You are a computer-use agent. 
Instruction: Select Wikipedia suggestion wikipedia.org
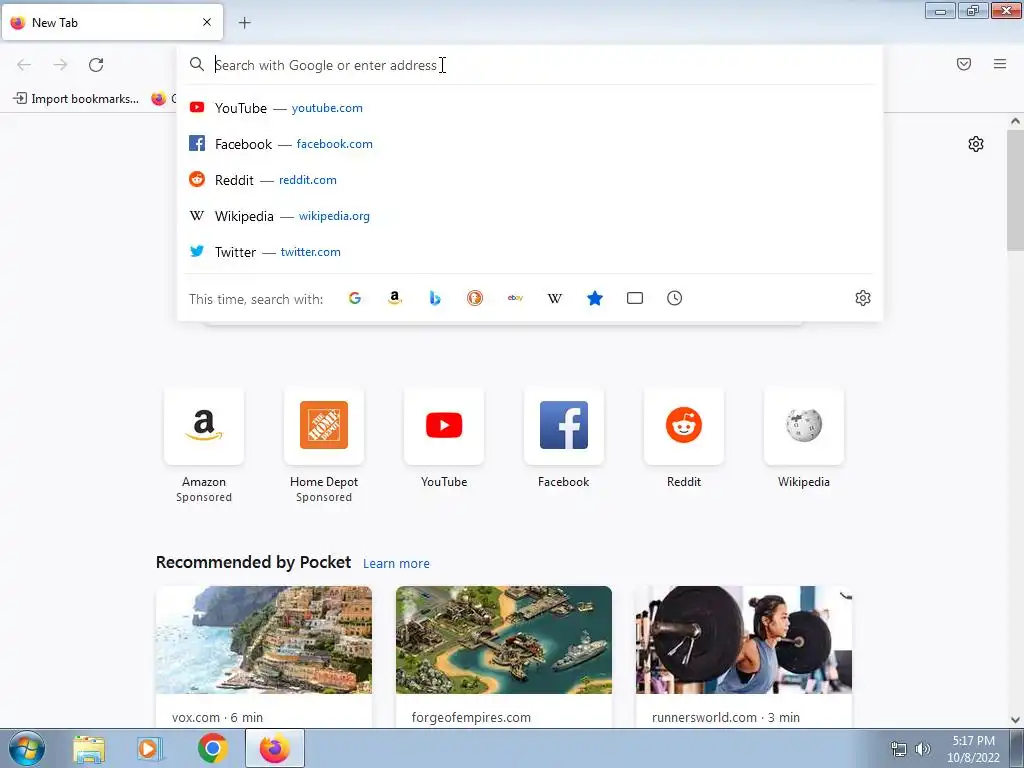tap(530, 216)
